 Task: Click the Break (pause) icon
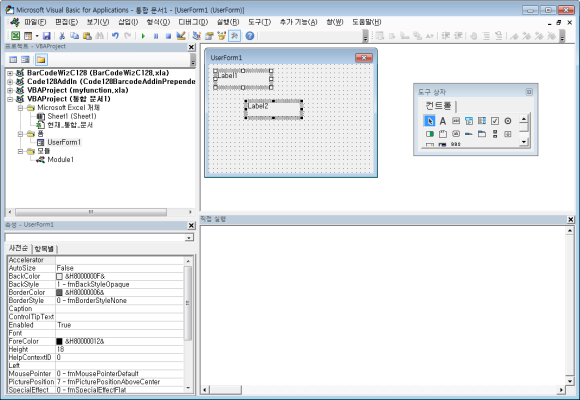pyautogui.click(x=156, y=36)
